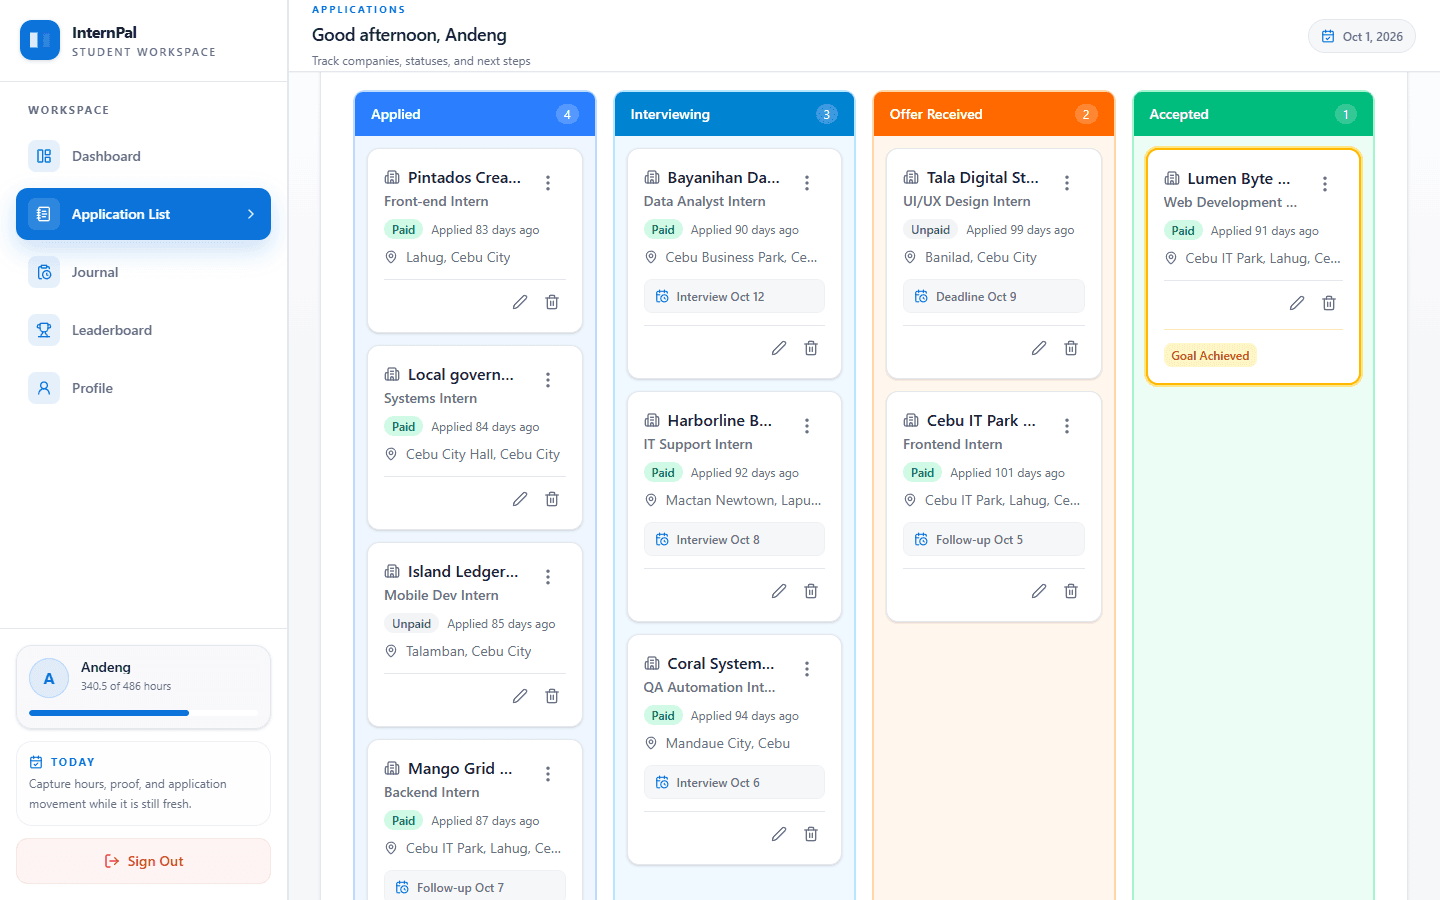Delete the Bayanihan Data Analyst card
This screenshot has width=1440, height=900.
coord(811,348)
